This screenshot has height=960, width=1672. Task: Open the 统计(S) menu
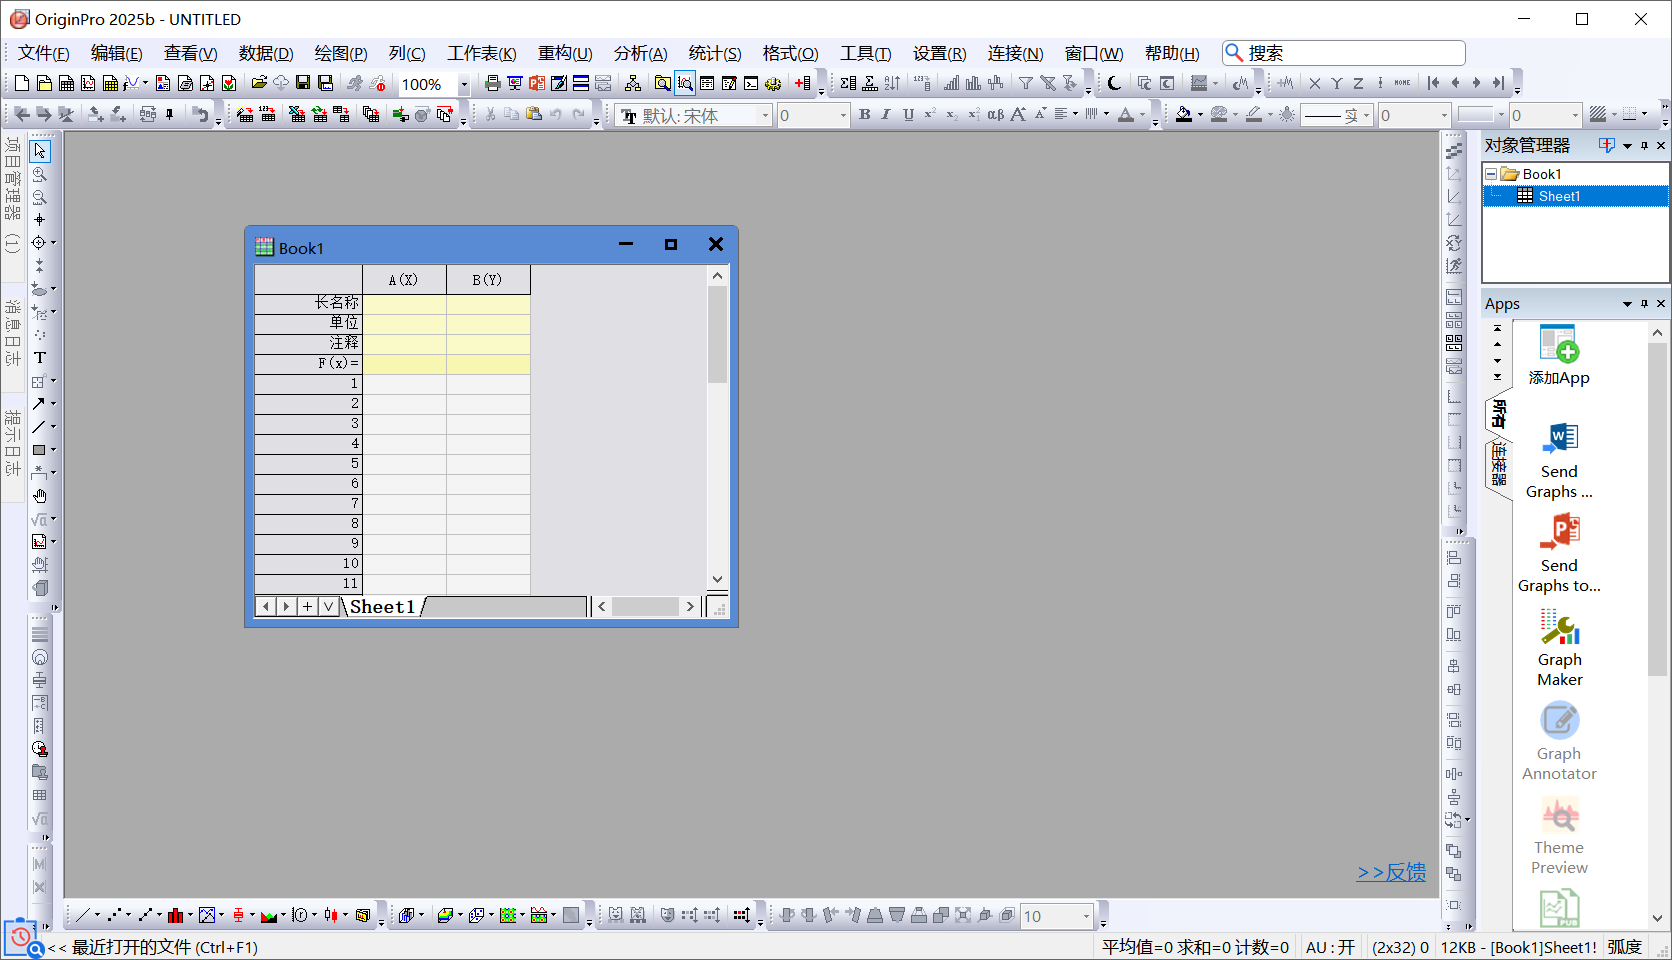(715, 53)
